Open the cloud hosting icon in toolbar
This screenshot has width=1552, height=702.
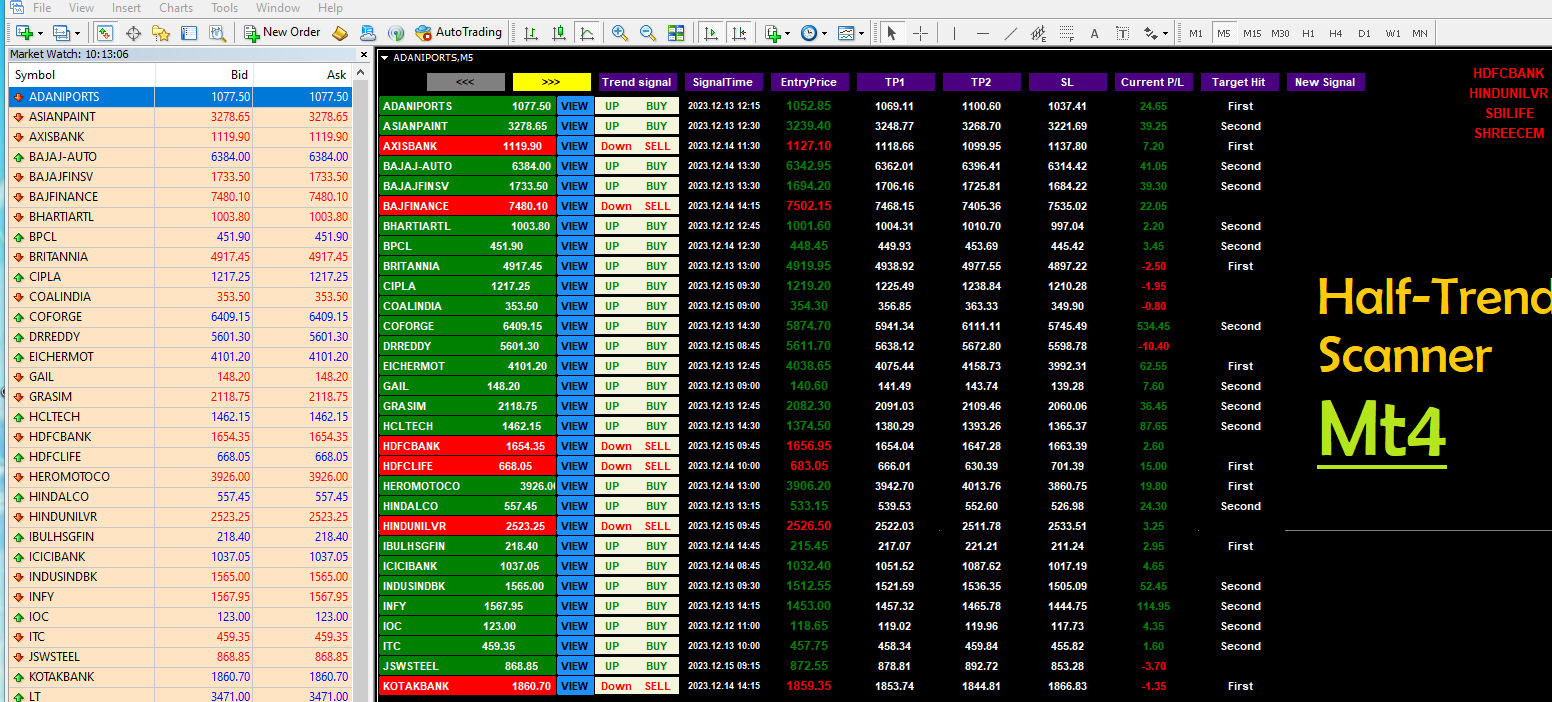368,33
